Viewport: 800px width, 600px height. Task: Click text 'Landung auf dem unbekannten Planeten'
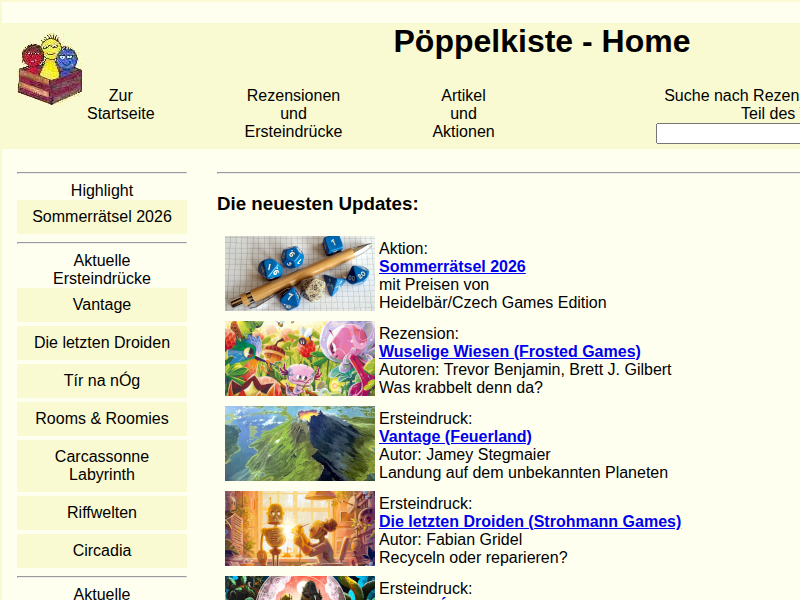523,472
